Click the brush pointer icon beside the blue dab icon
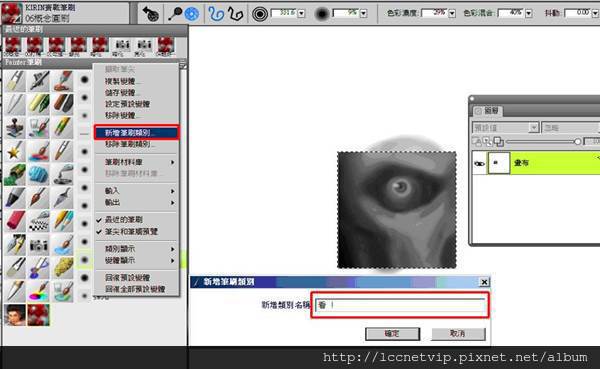 (175, 14)
